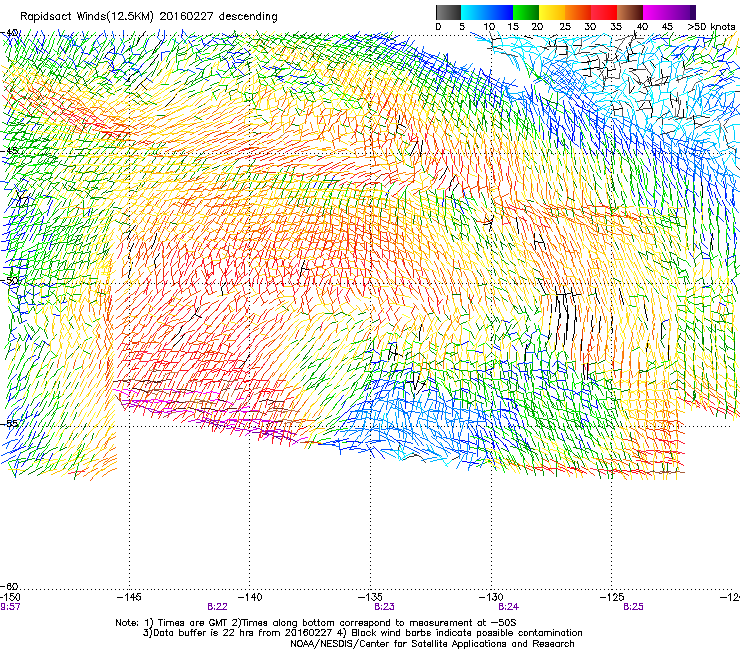740x650 pixels.
Task: Click the '-60' latitude axis label
Action: (x=9, y=586)
